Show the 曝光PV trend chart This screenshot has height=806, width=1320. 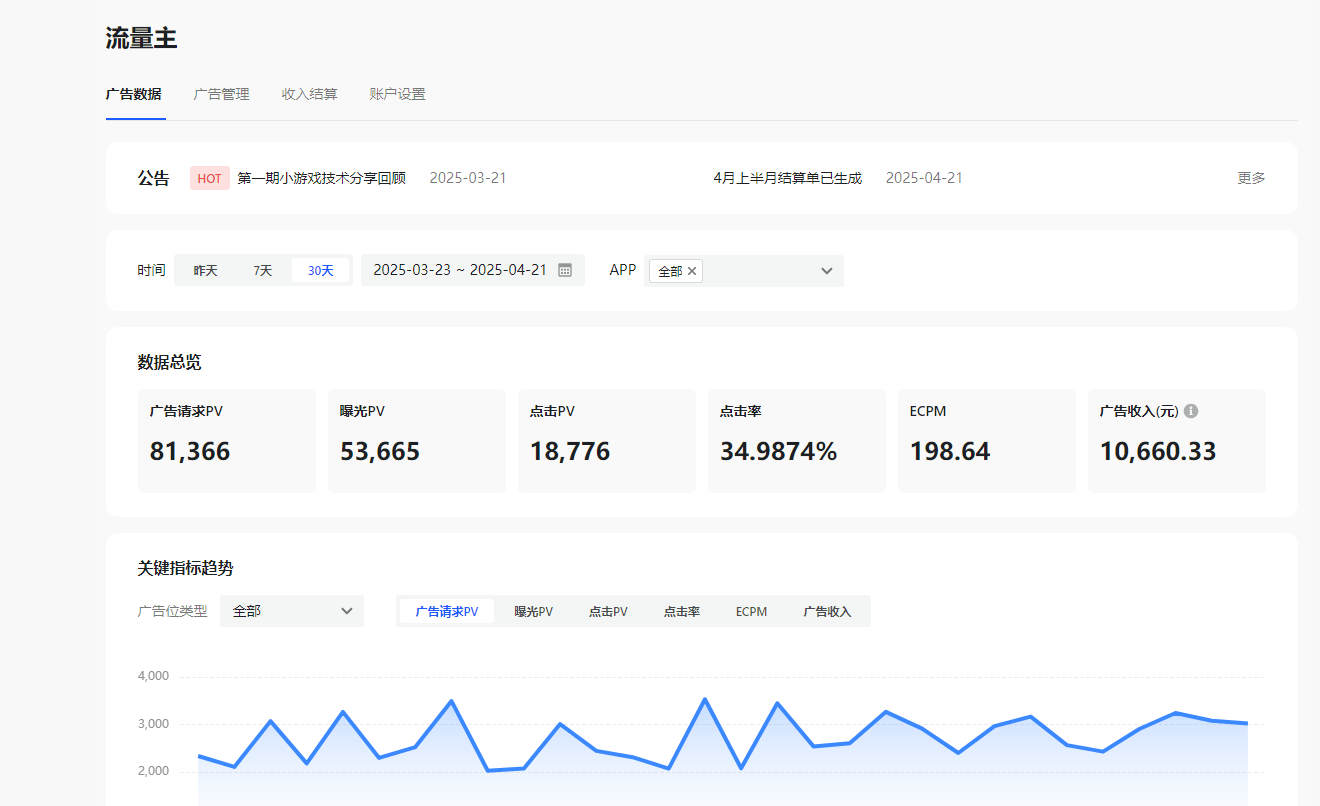tap(534, 611)
